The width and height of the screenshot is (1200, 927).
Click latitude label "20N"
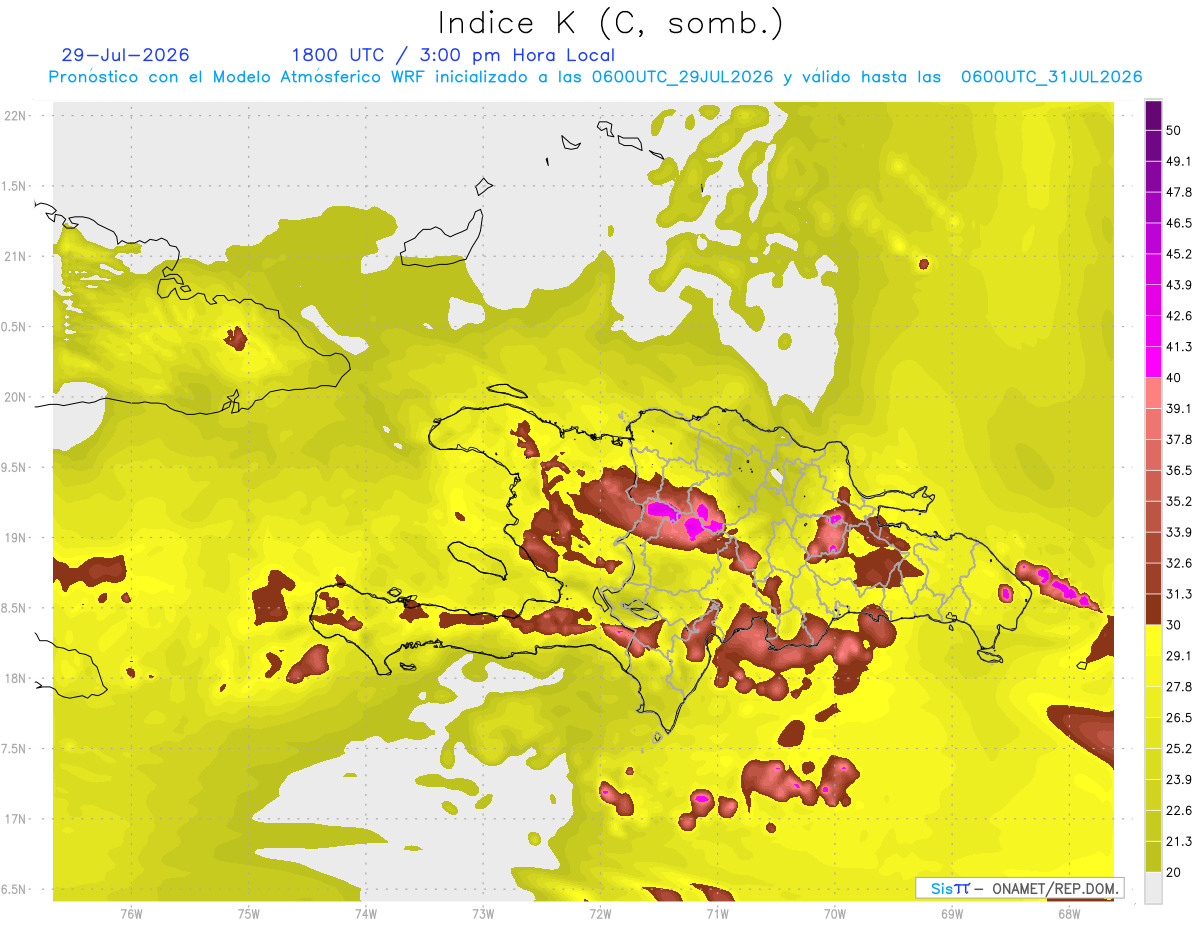[14, 397]
